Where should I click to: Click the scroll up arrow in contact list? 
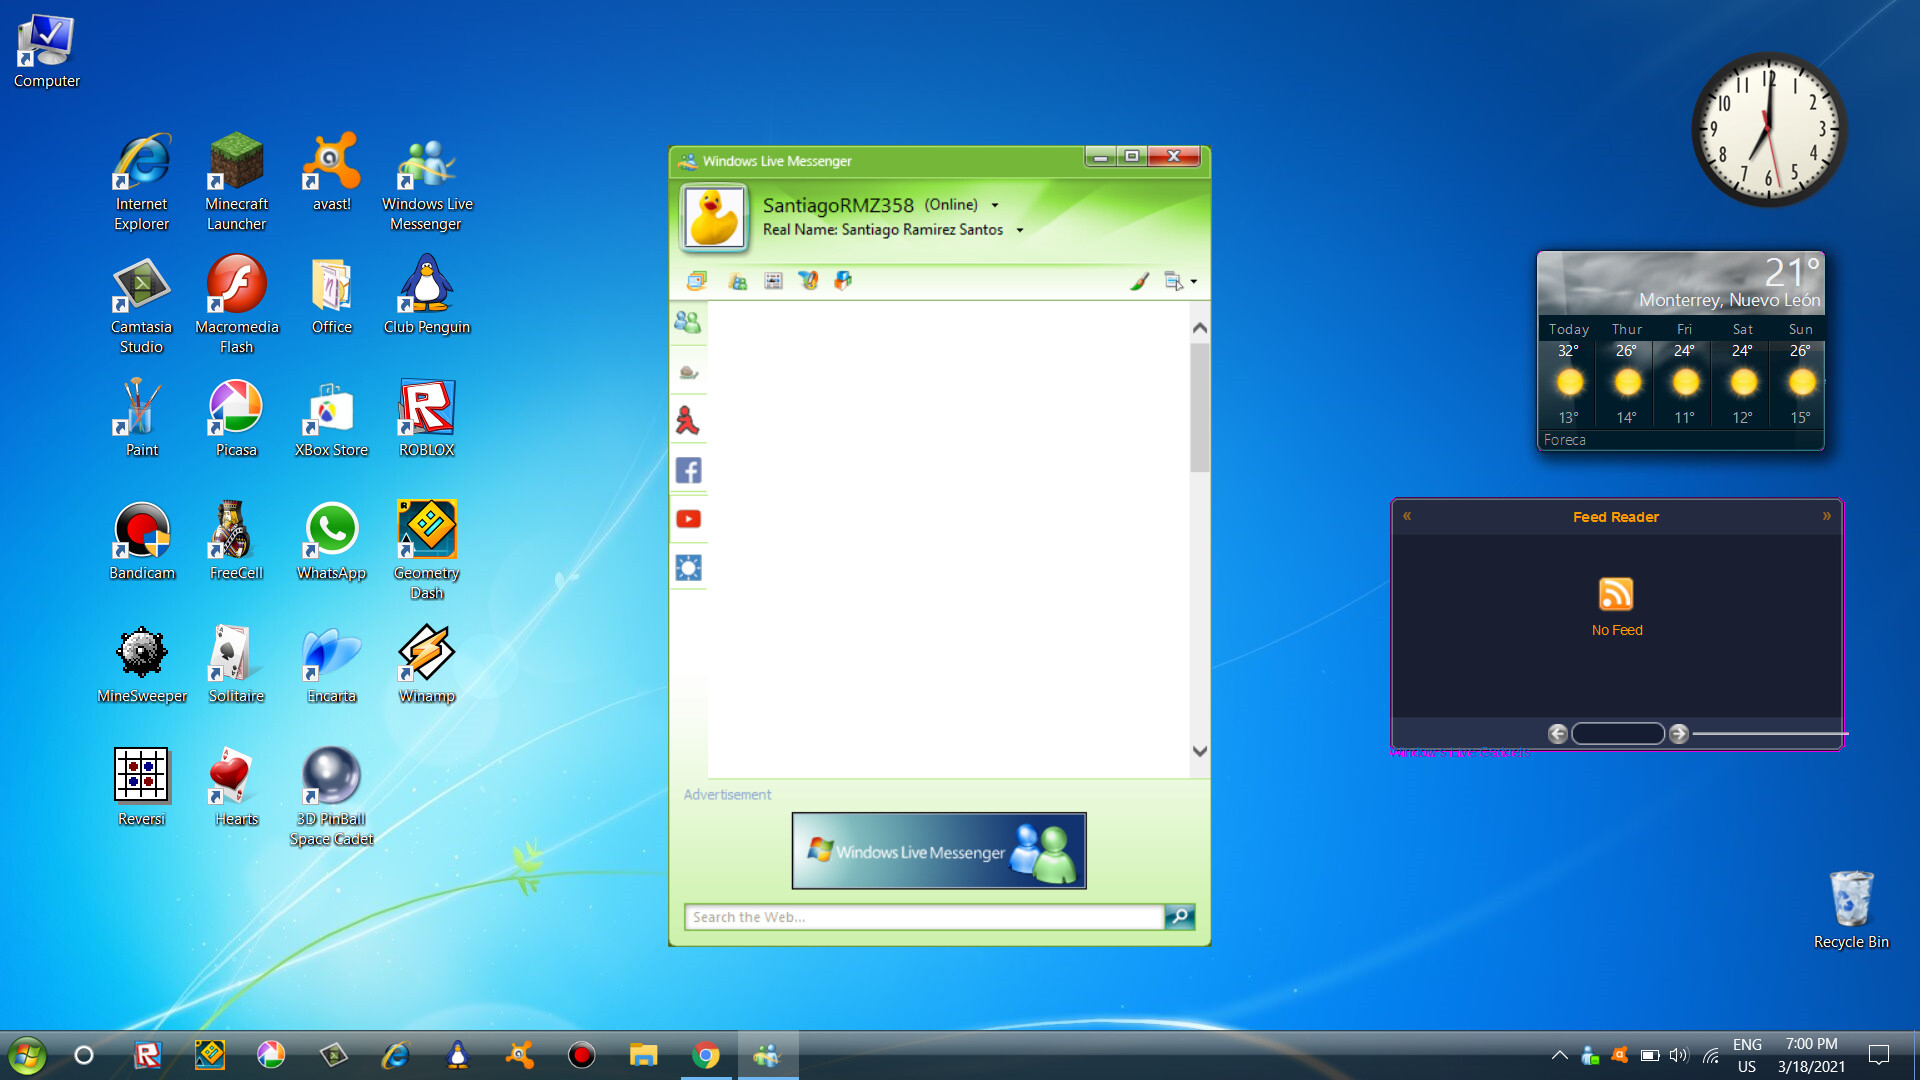click(1200, 328)
